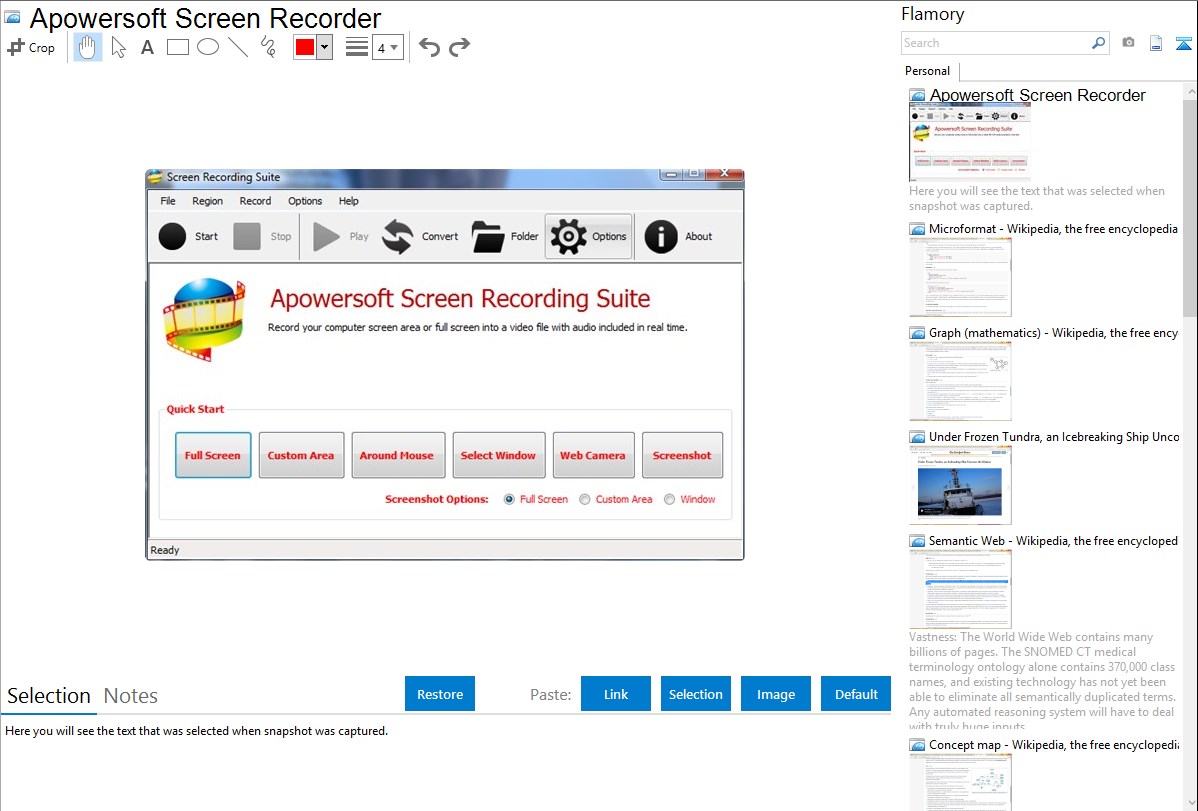Click the Full Screen quick start button
The height and width of the screenshot is (811, 1198).
coord(213,456)
